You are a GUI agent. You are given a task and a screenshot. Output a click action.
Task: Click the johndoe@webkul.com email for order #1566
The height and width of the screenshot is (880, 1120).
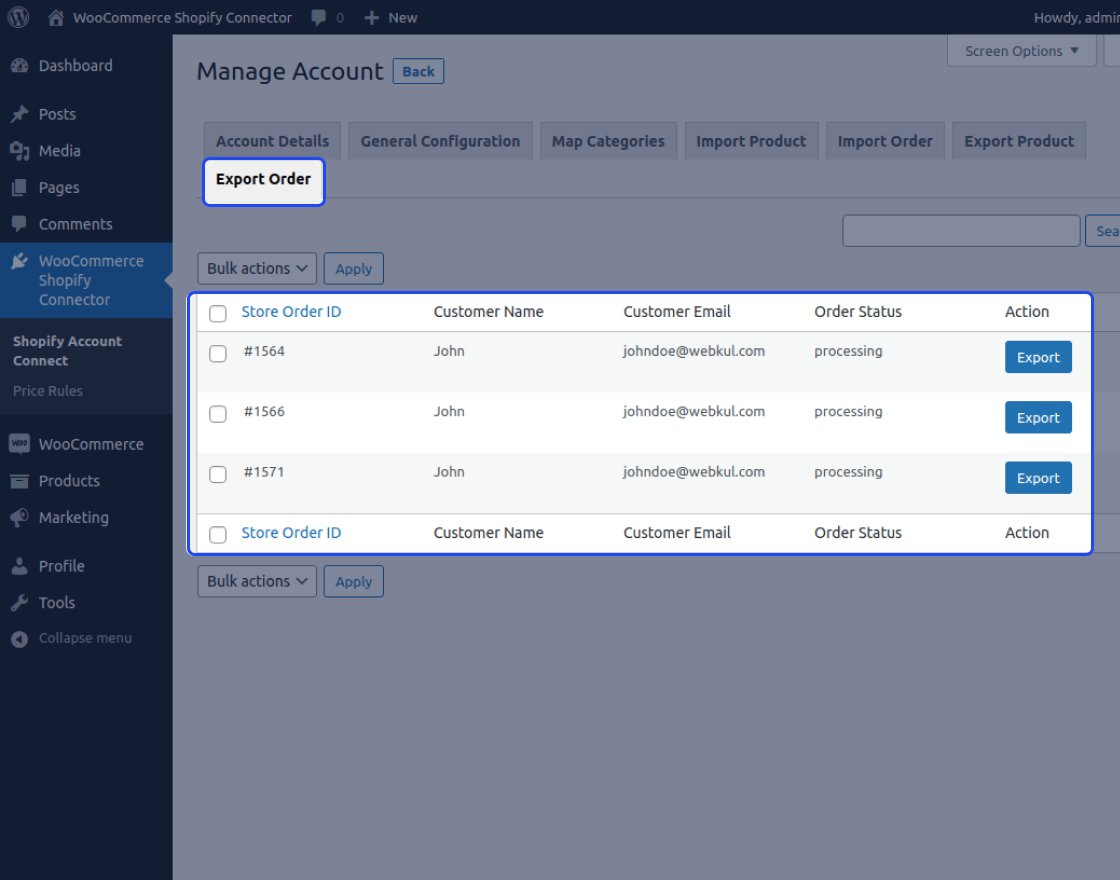coord(694,411)
